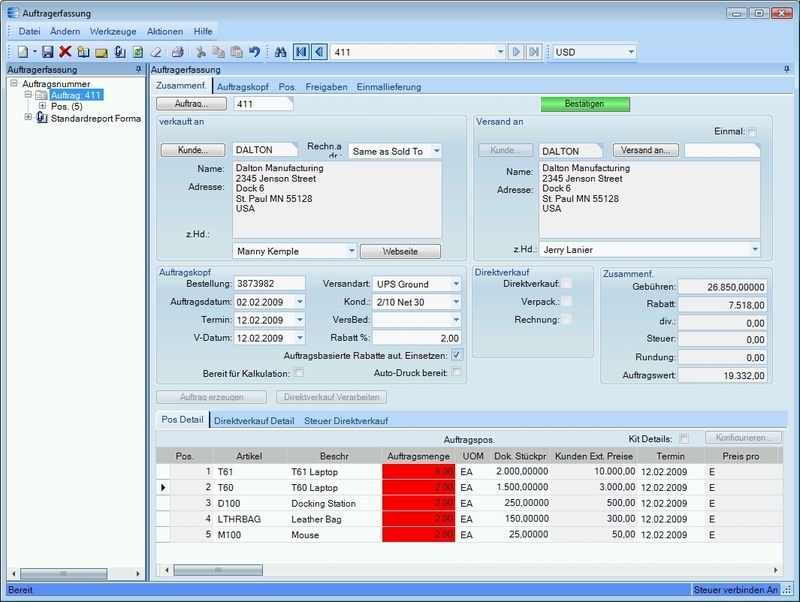Click the binoculars search icon

click(281, 52)
